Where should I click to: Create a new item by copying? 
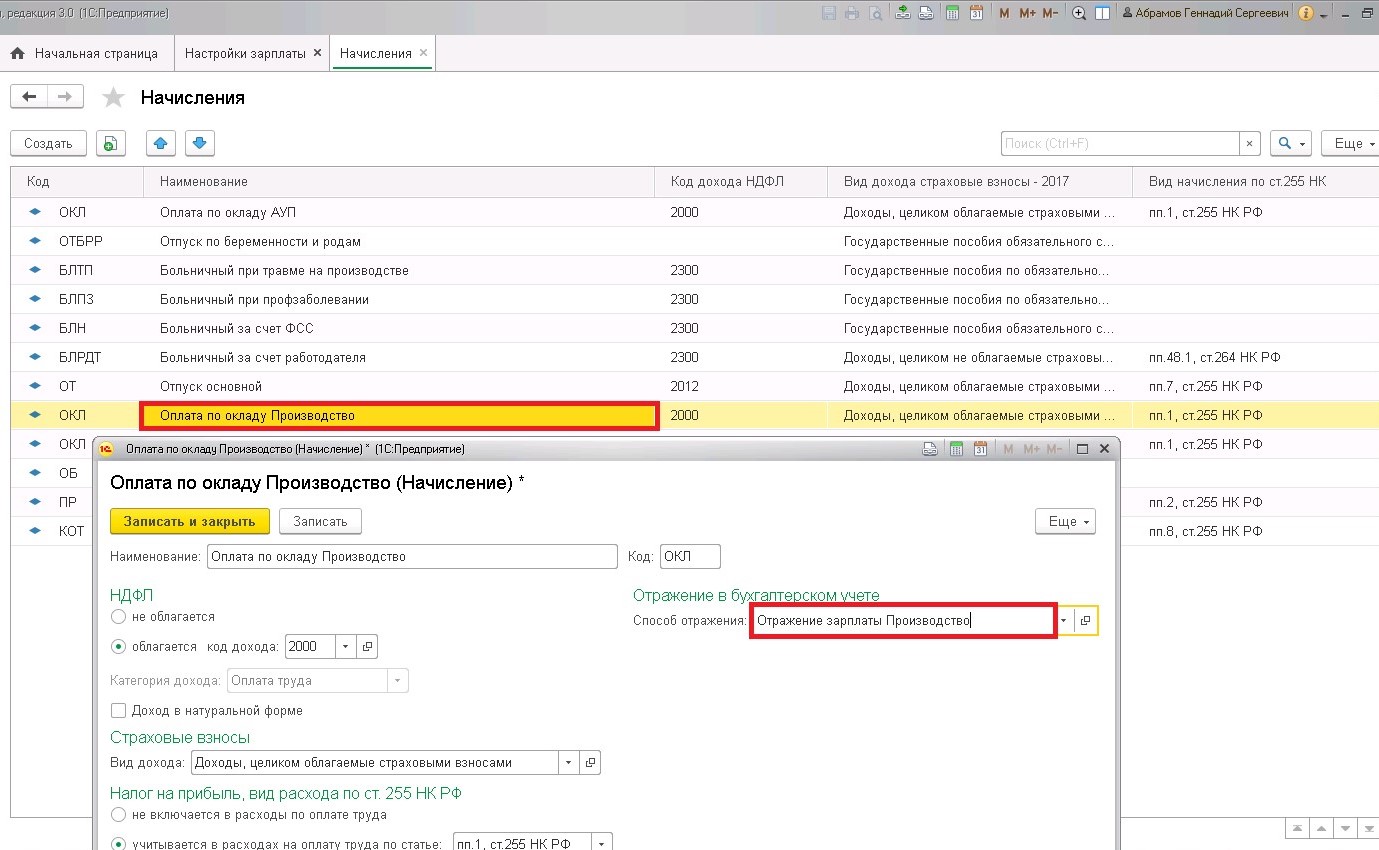click(111, 143)
